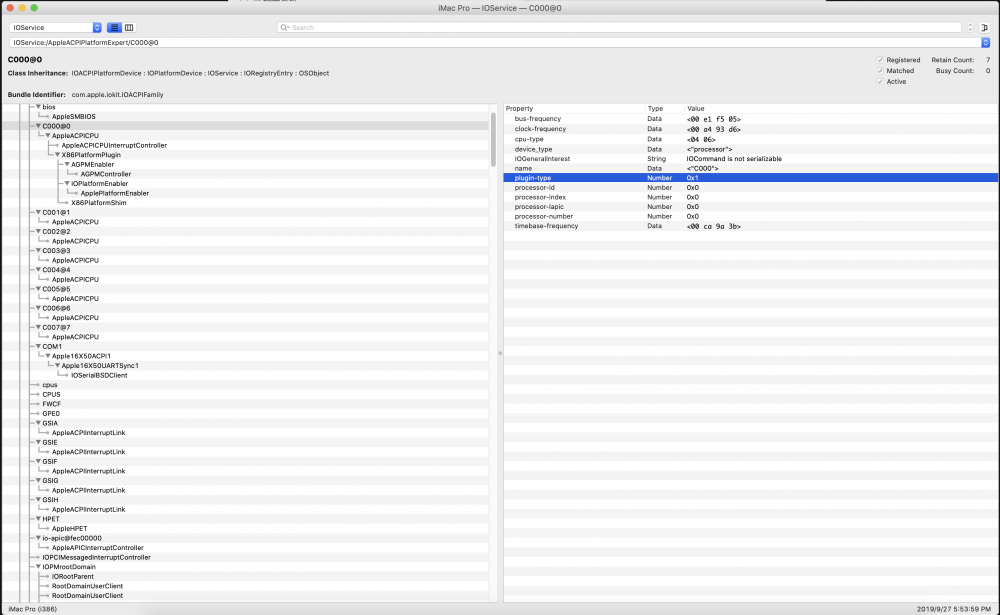Select the IOGeneralInterest property row
This screenshot has height=615, width=1000.
tap(751, 159)
